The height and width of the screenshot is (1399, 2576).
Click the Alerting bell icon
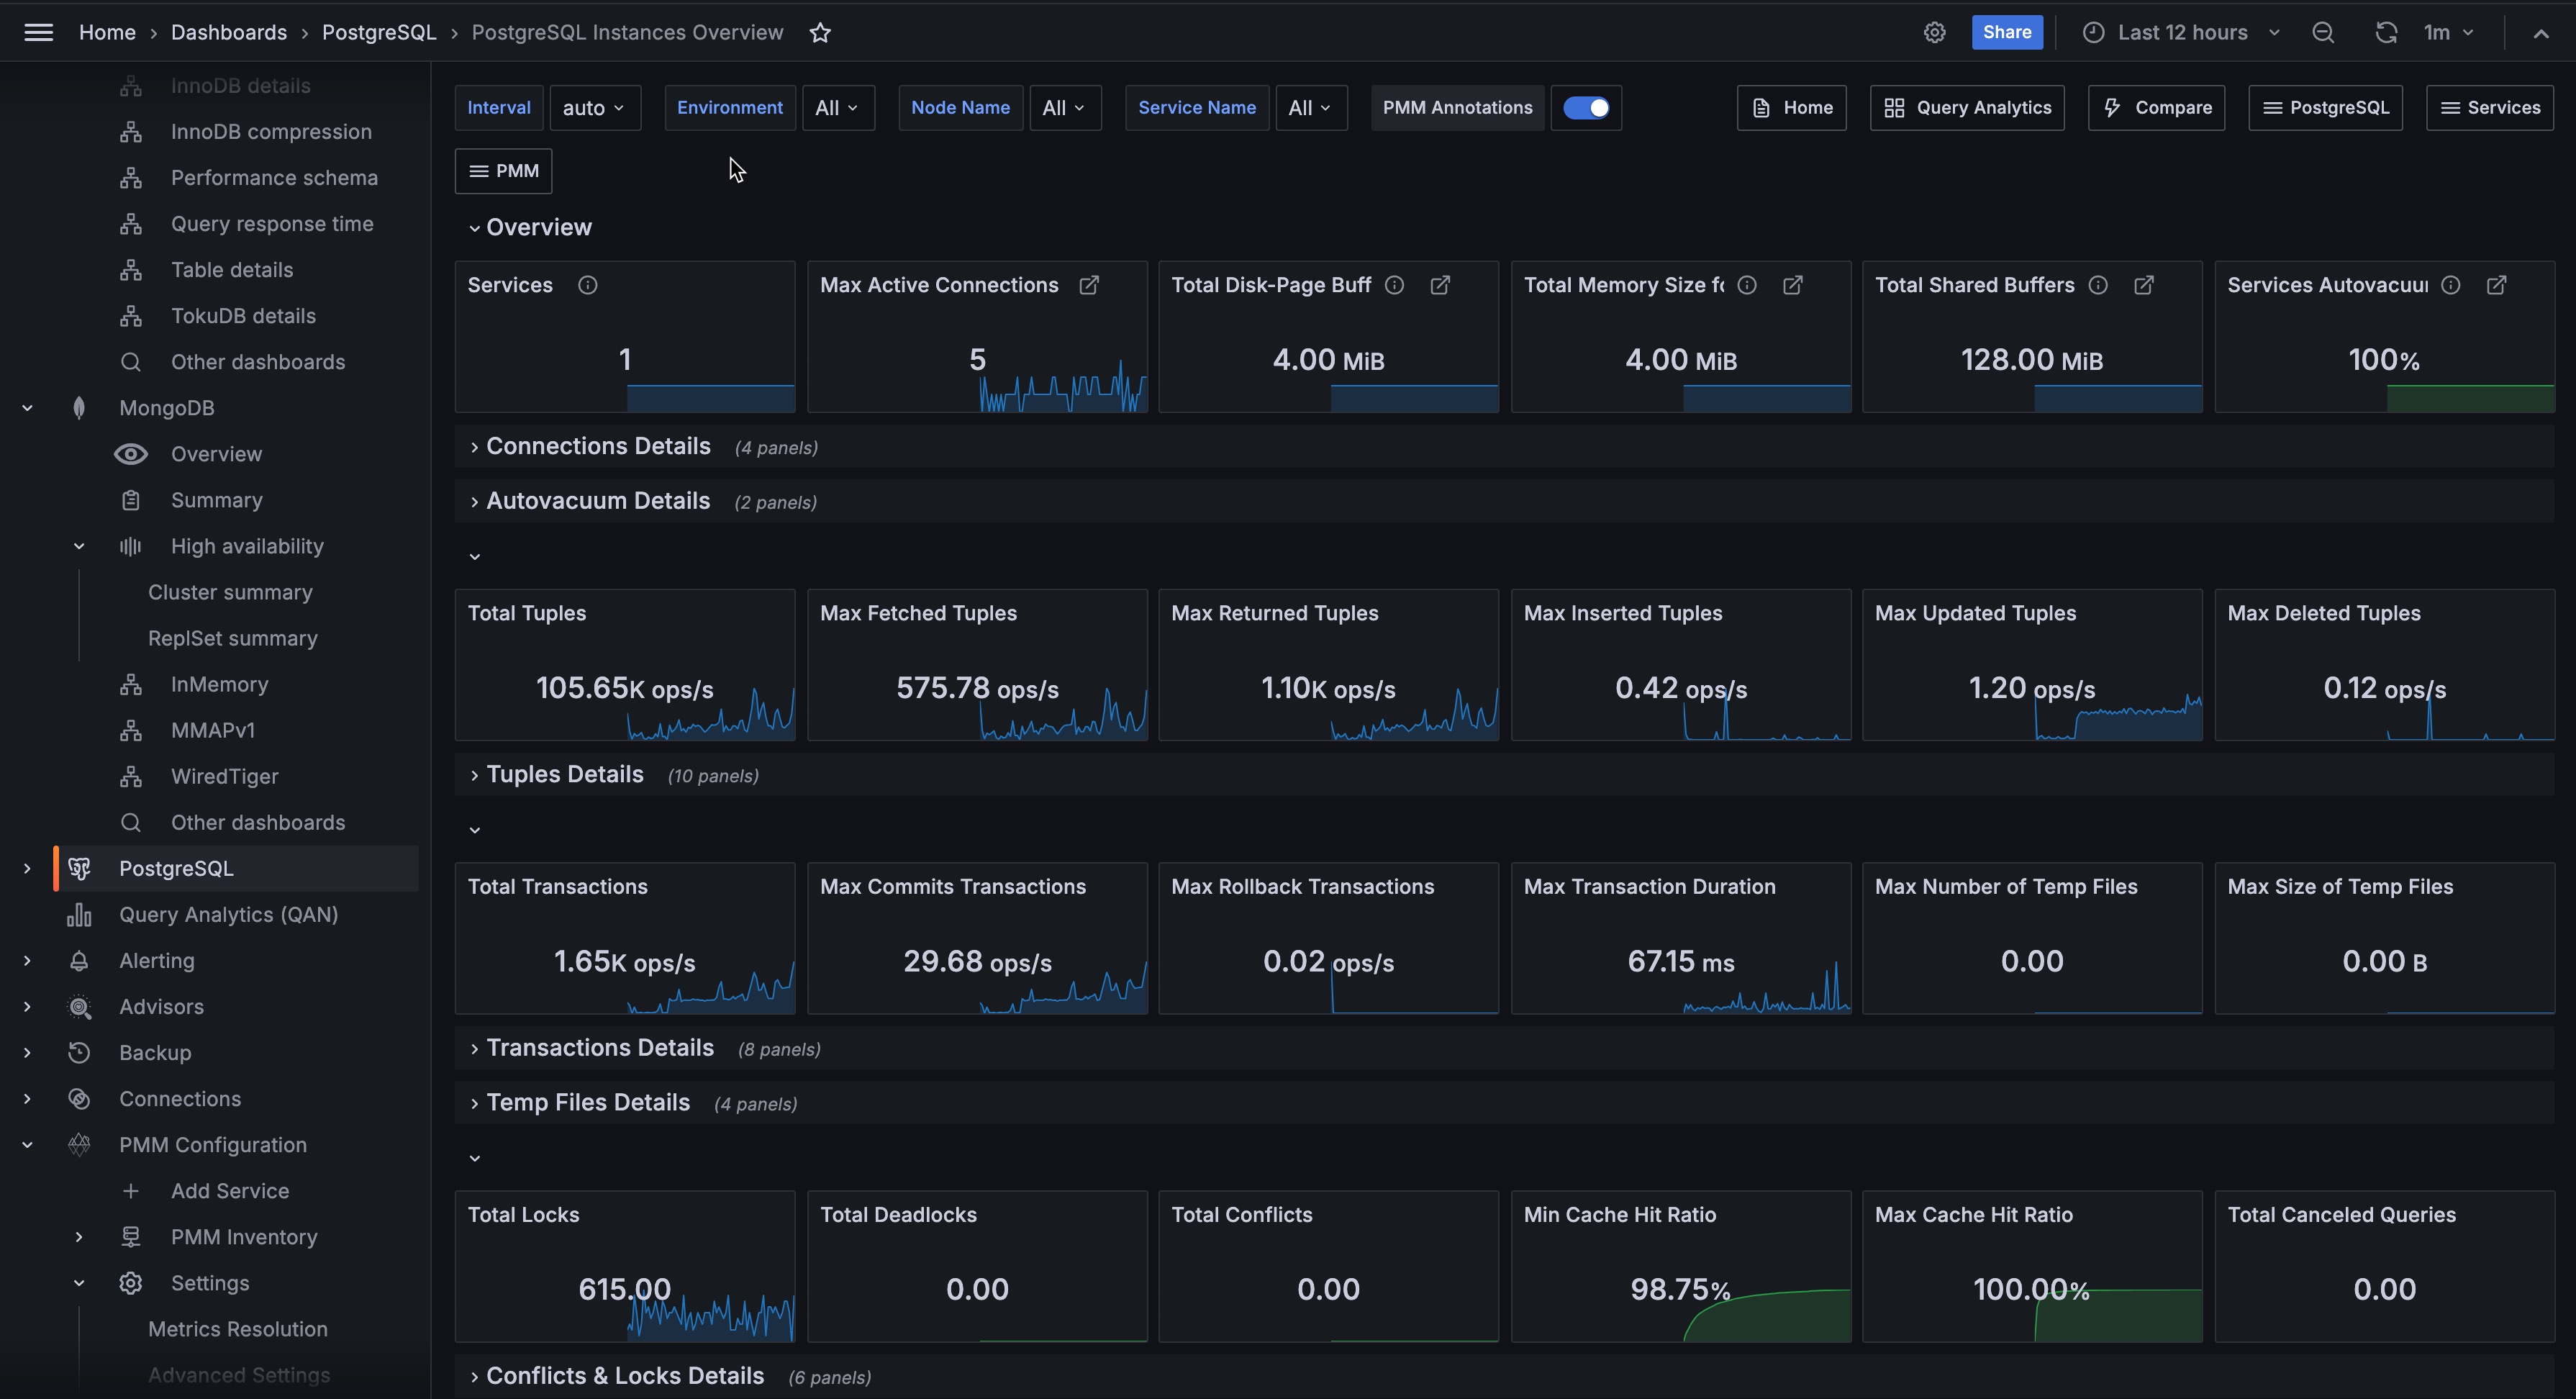[x=79, y=960]
